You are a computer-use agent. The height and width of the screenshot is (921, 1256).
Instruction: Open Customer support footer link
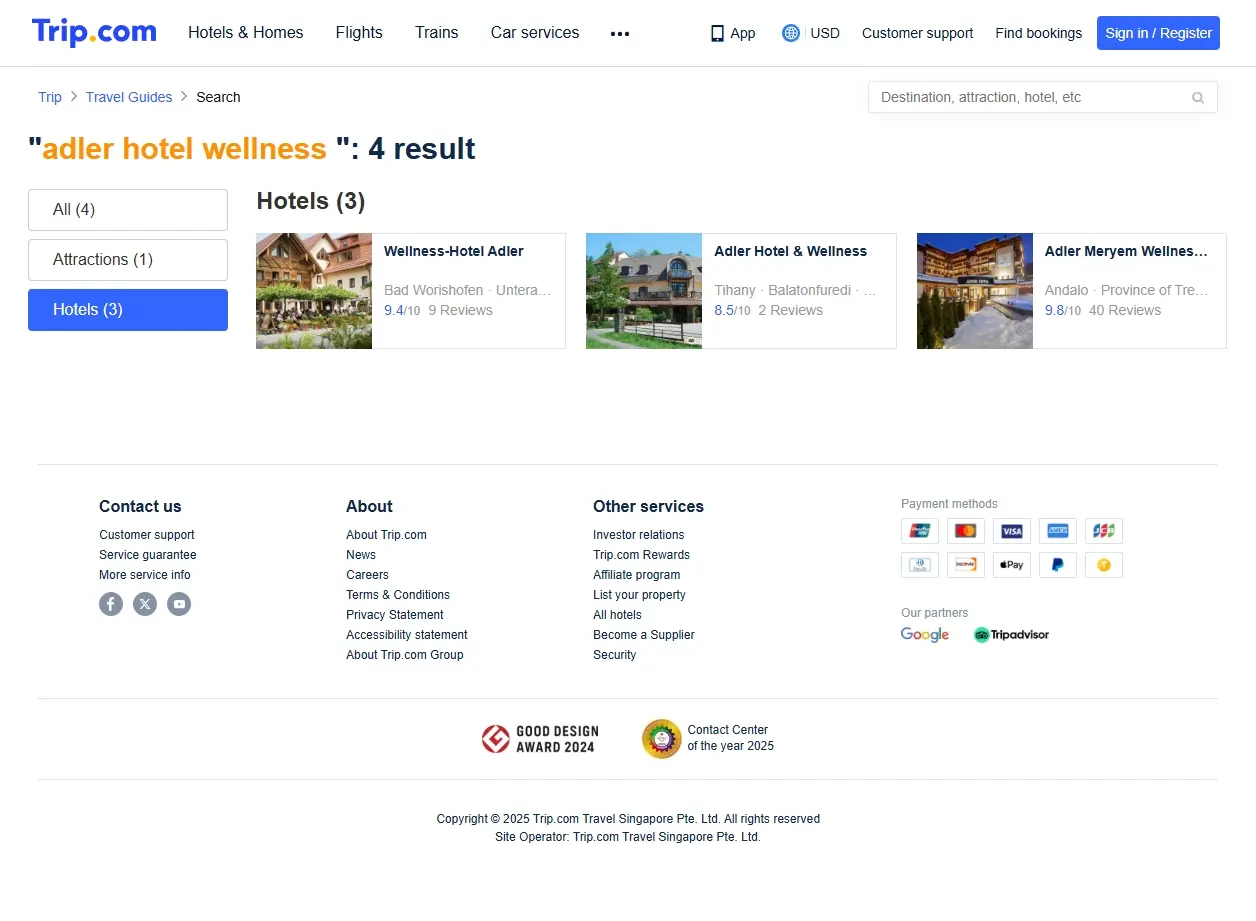pos(147,535)
